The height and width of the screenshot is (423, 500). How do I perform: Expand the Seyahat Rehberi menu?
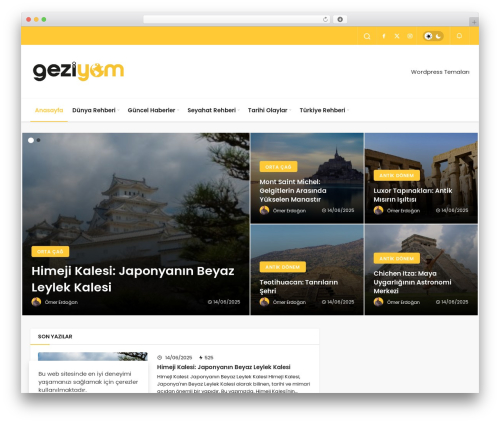(x=213, y=110)
